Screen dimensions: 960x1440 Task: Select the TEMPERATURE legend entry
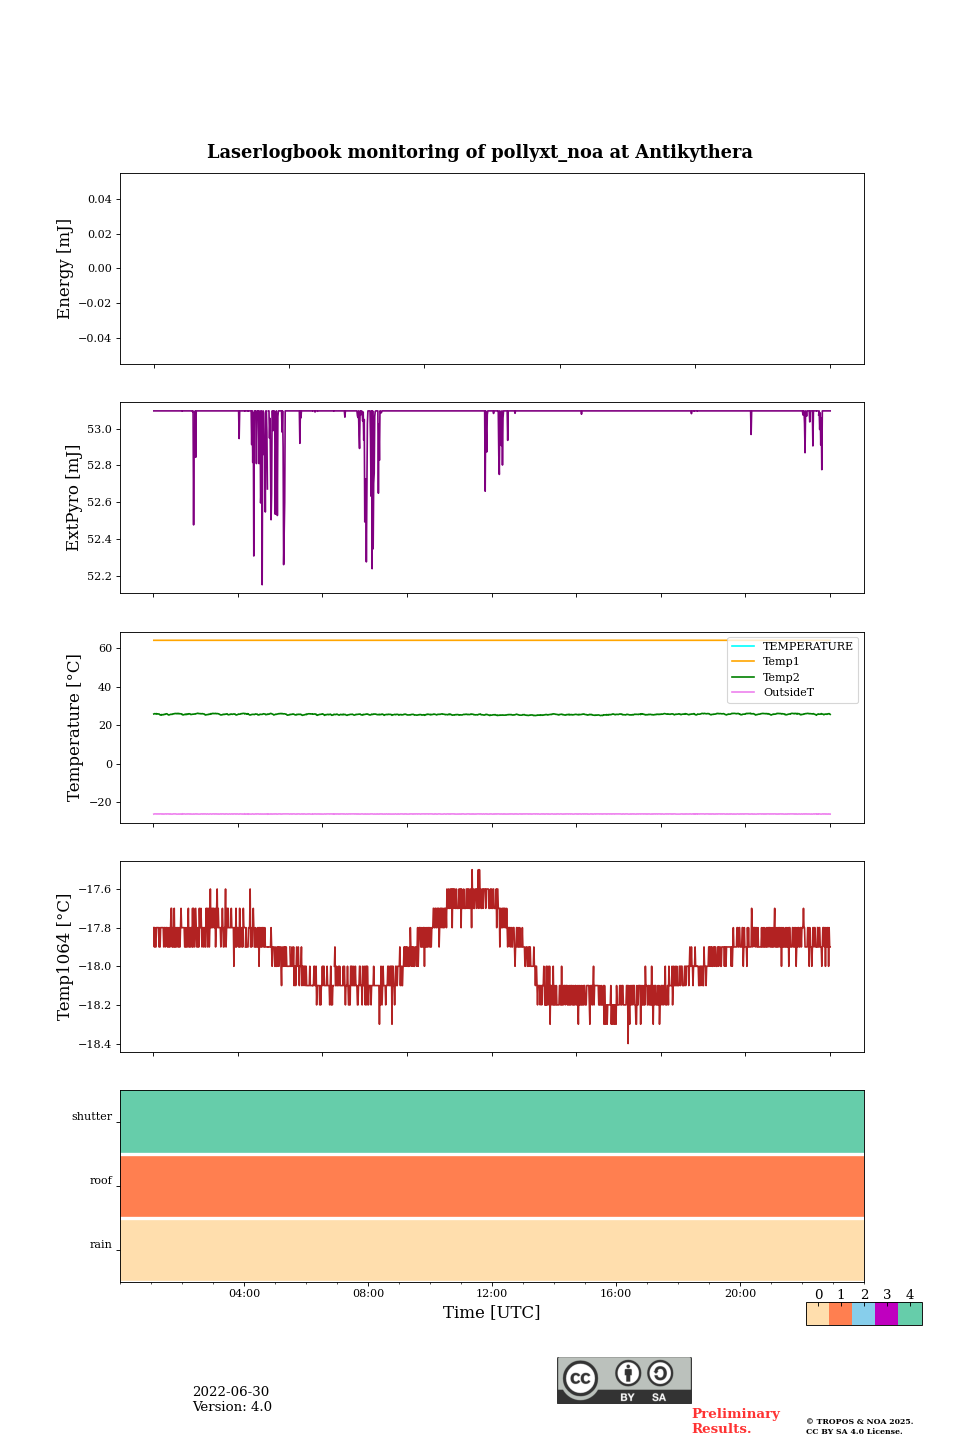tap(792, 646)
